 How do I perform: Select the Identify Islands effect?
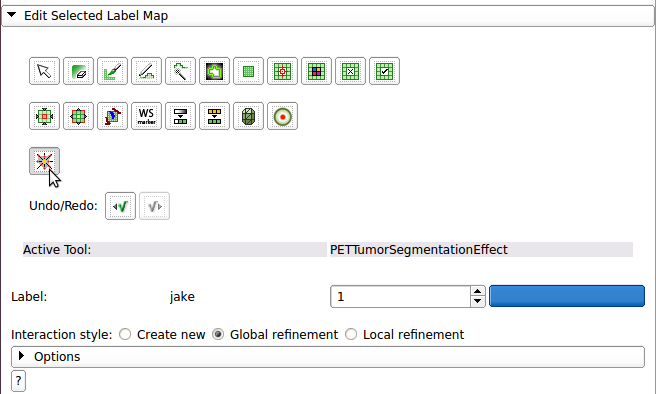coord(282,71)
